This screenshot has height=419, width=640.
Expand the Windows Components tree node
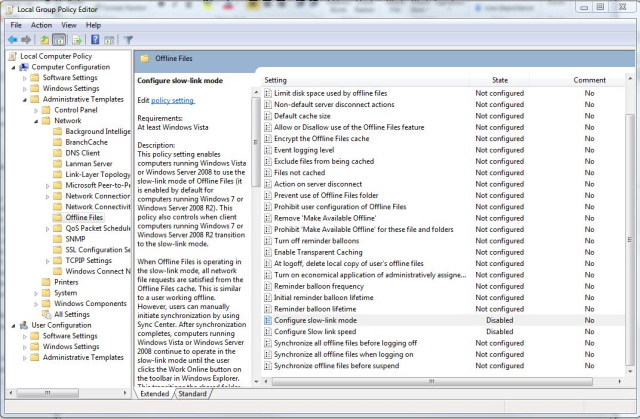point(37,304)
